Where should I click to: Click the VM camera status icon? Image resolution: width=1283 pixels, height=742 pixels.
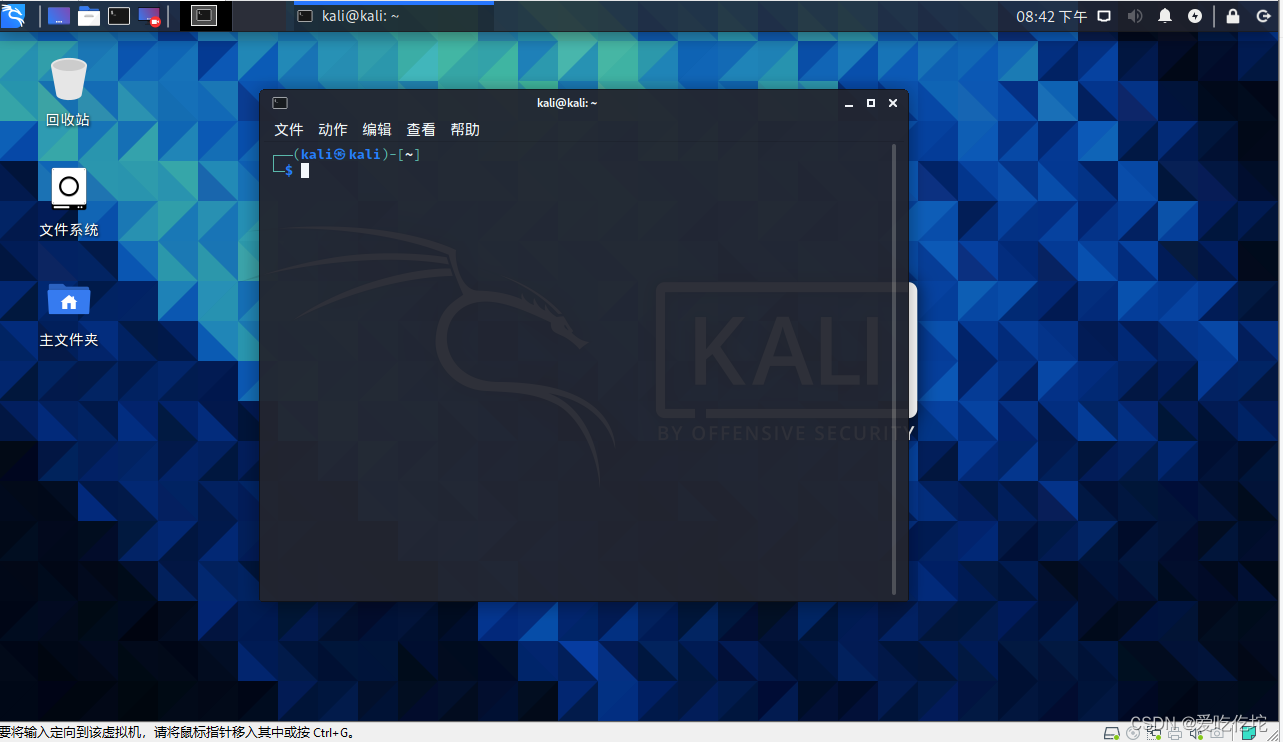coord(1217,733)
